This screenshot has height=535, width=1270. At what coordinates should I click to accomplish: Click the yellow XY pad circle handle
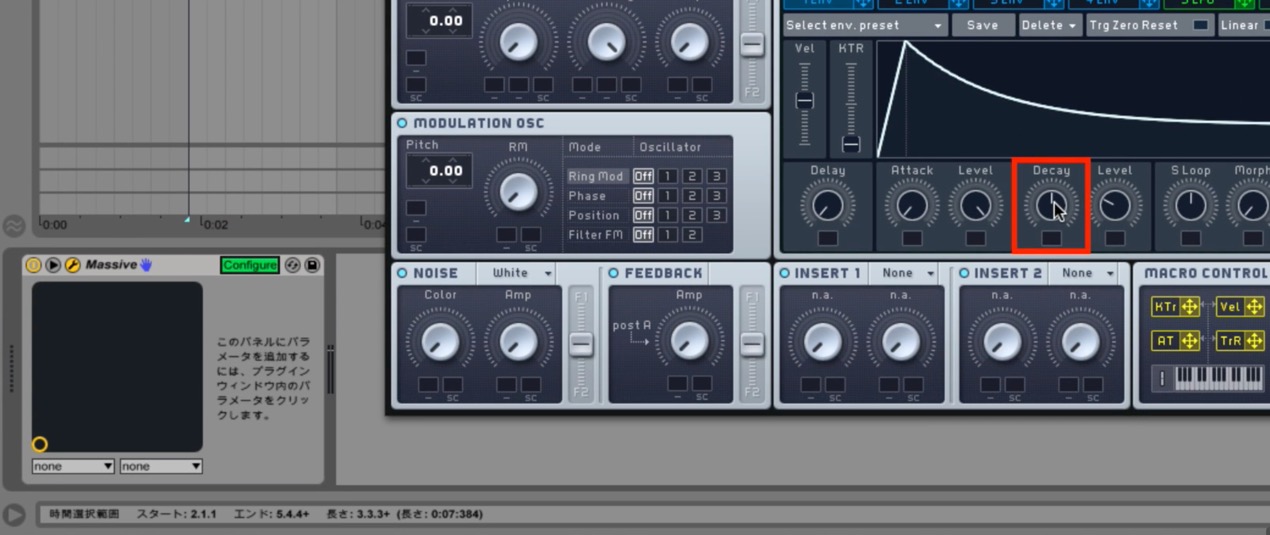click(x=40, y=444)
